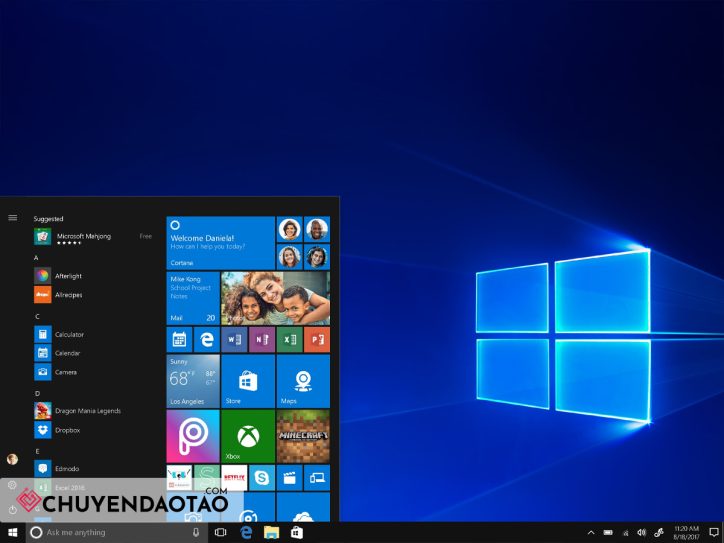Open the clock showing 11:20 AM

[686, 532]
